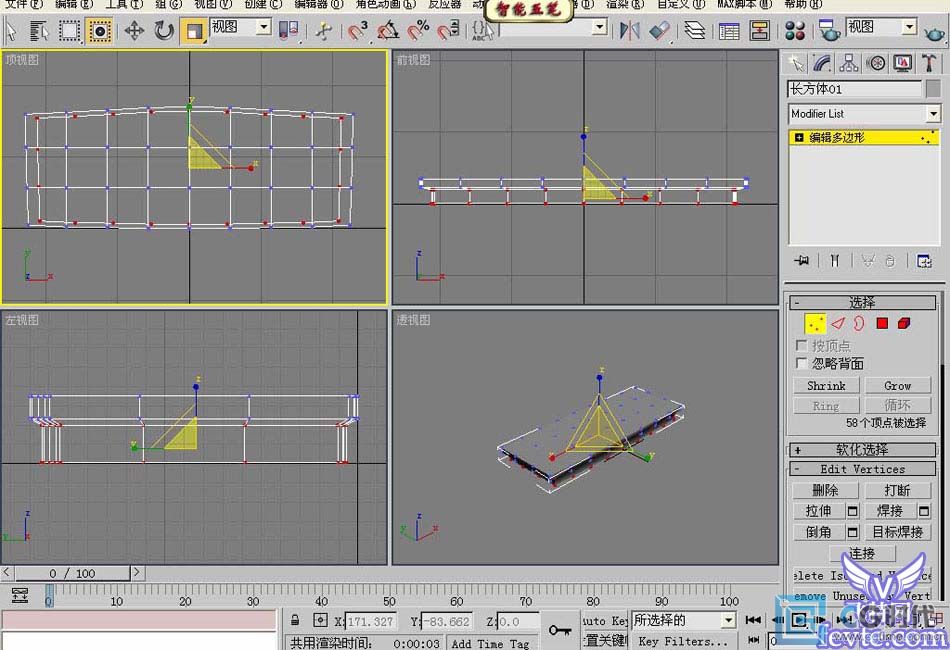This screenshot has width=950, height=650.
Task: Open Material Editor spheres icon
Action: tap(794, 30)
